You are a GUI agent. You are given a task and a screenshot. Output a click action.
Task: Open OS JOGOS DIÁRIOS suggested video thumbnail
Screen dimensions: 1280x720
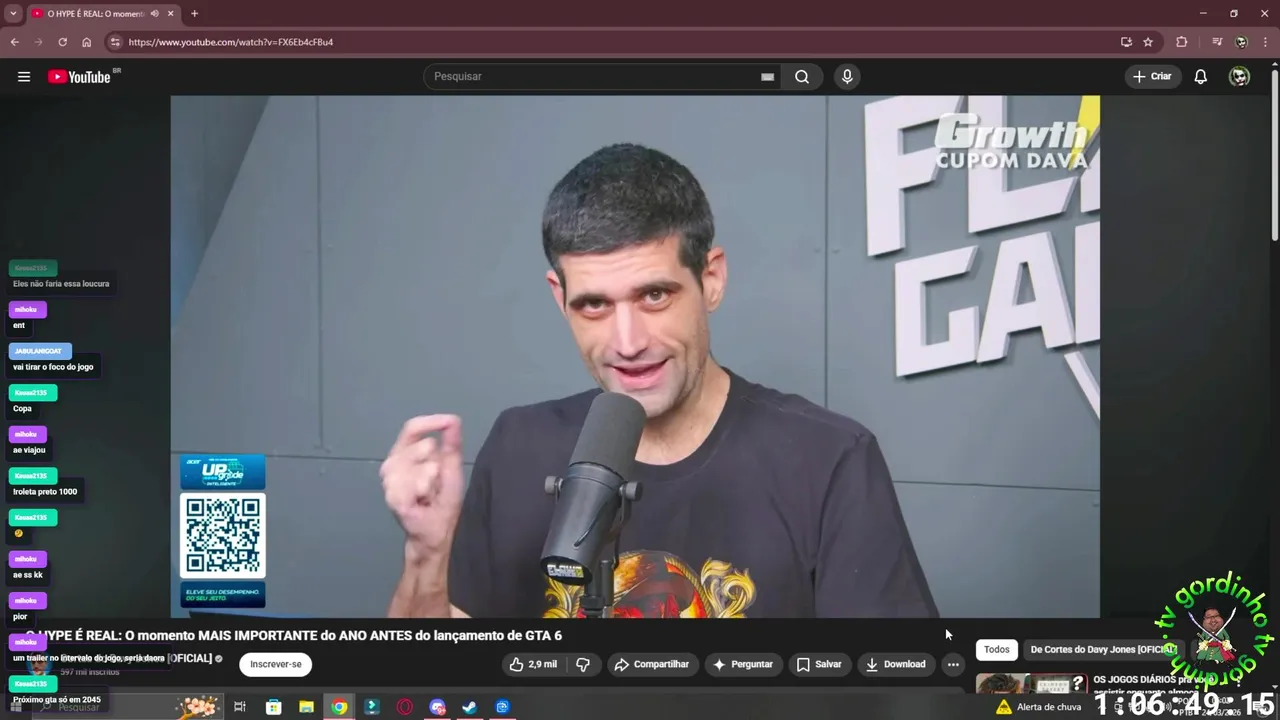pyautogui.click(x=1031, y=683)
